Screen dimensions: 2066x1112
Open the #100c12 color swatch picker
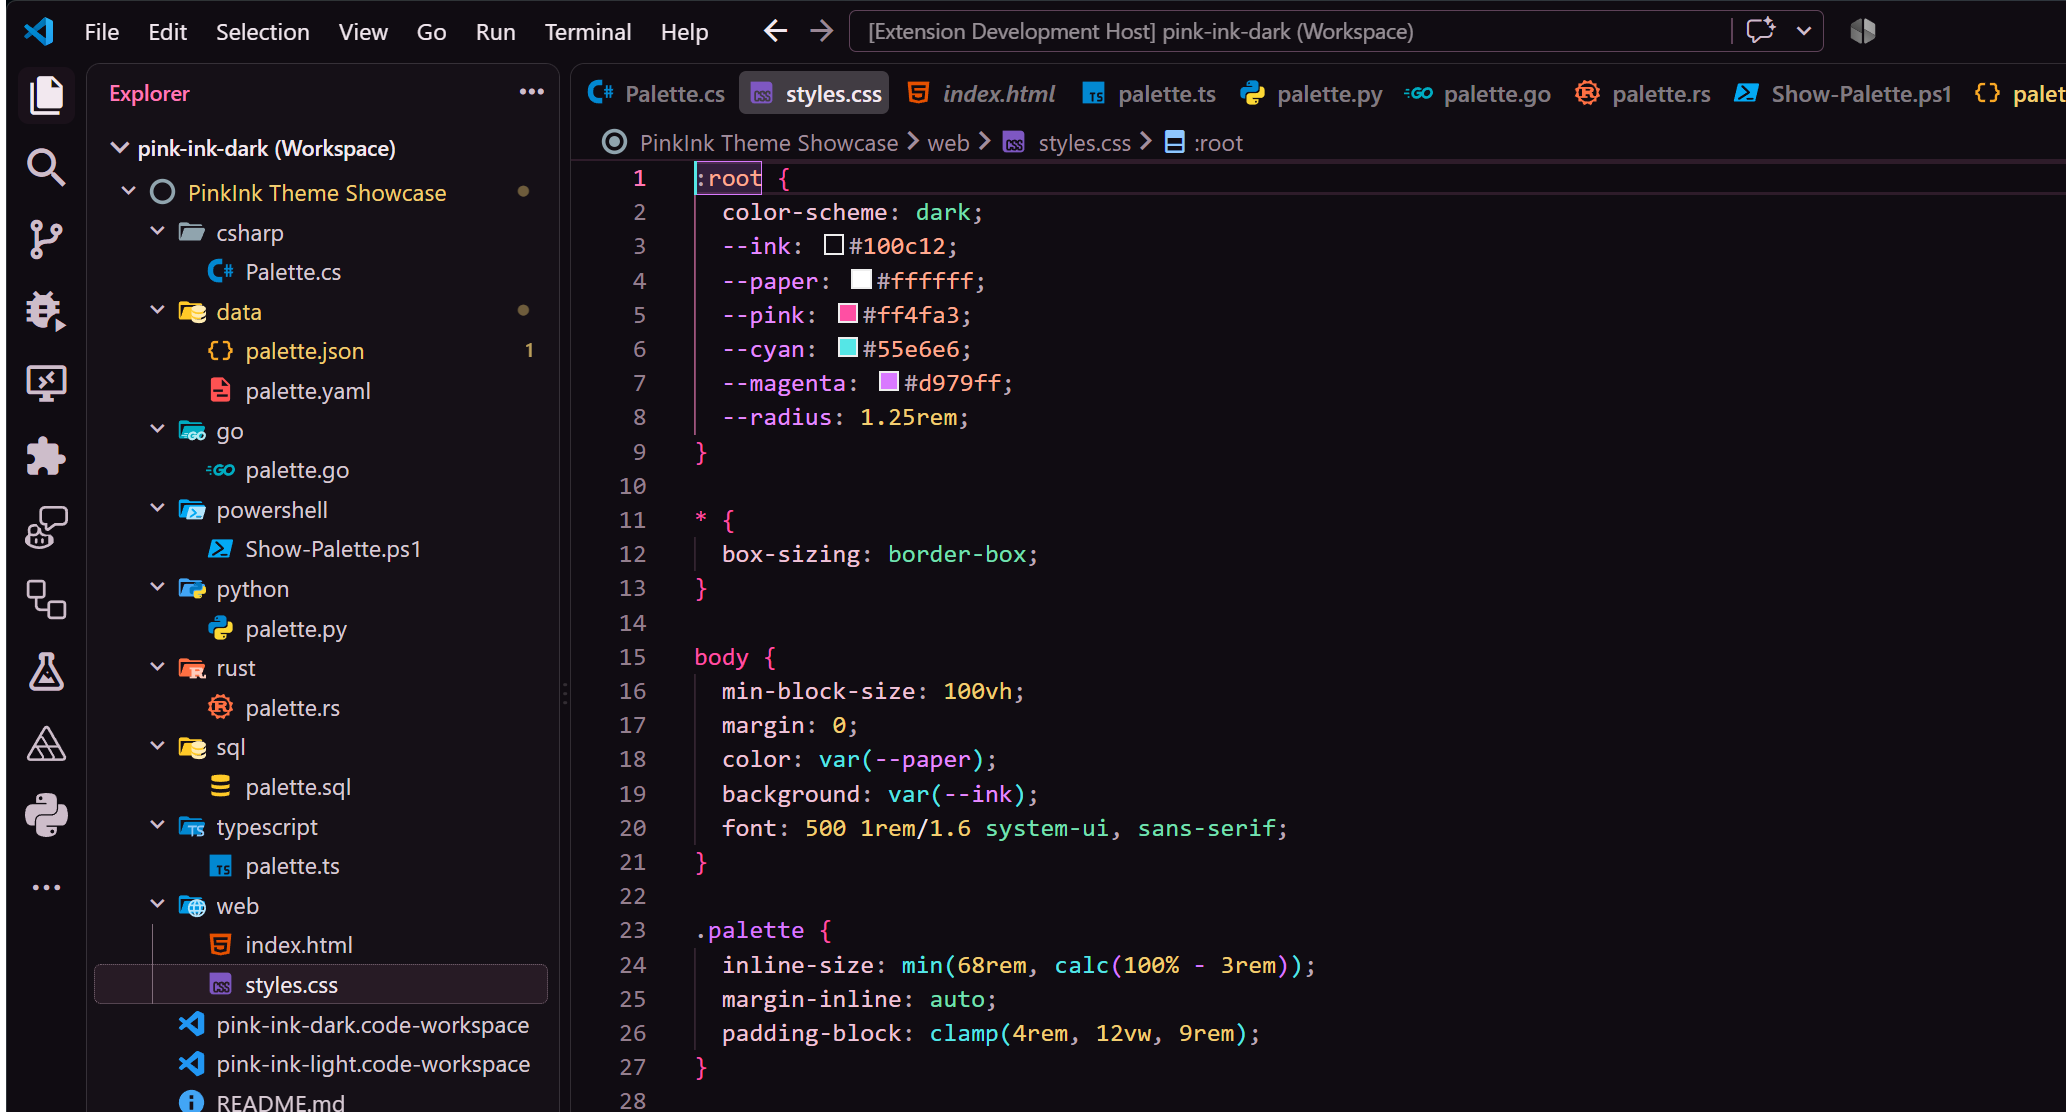point(833,245)
